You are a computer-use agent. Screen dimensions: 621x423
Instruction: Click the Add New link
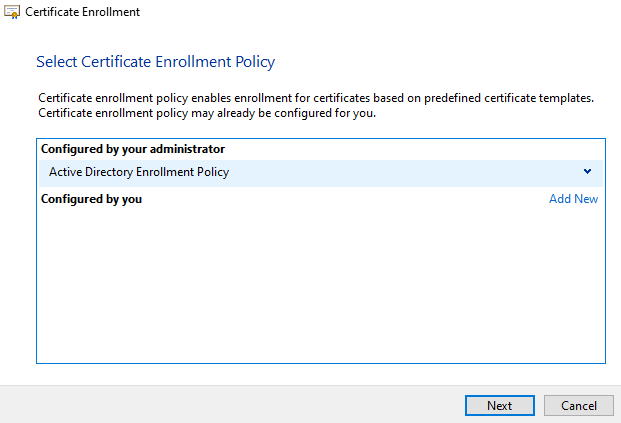coord(573,199)
